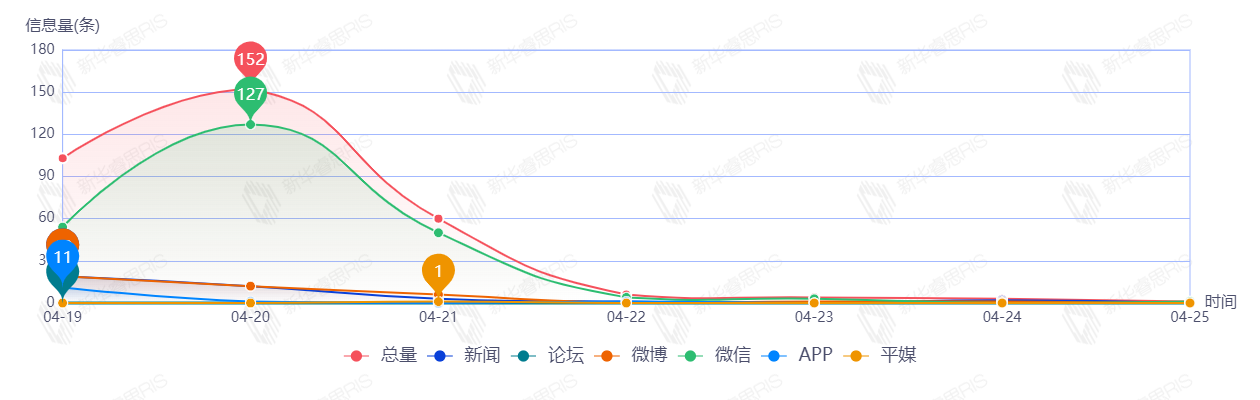
Task: Click the red pin labeled 152
Action: click(x=250, y=59)
